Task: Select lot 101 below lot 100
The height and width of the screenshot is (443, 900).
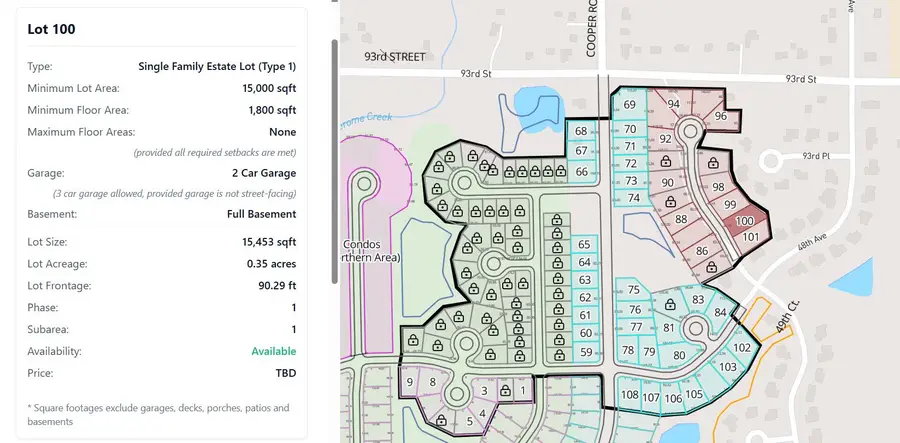Action: pyautogui.click(x=751, y=237)
